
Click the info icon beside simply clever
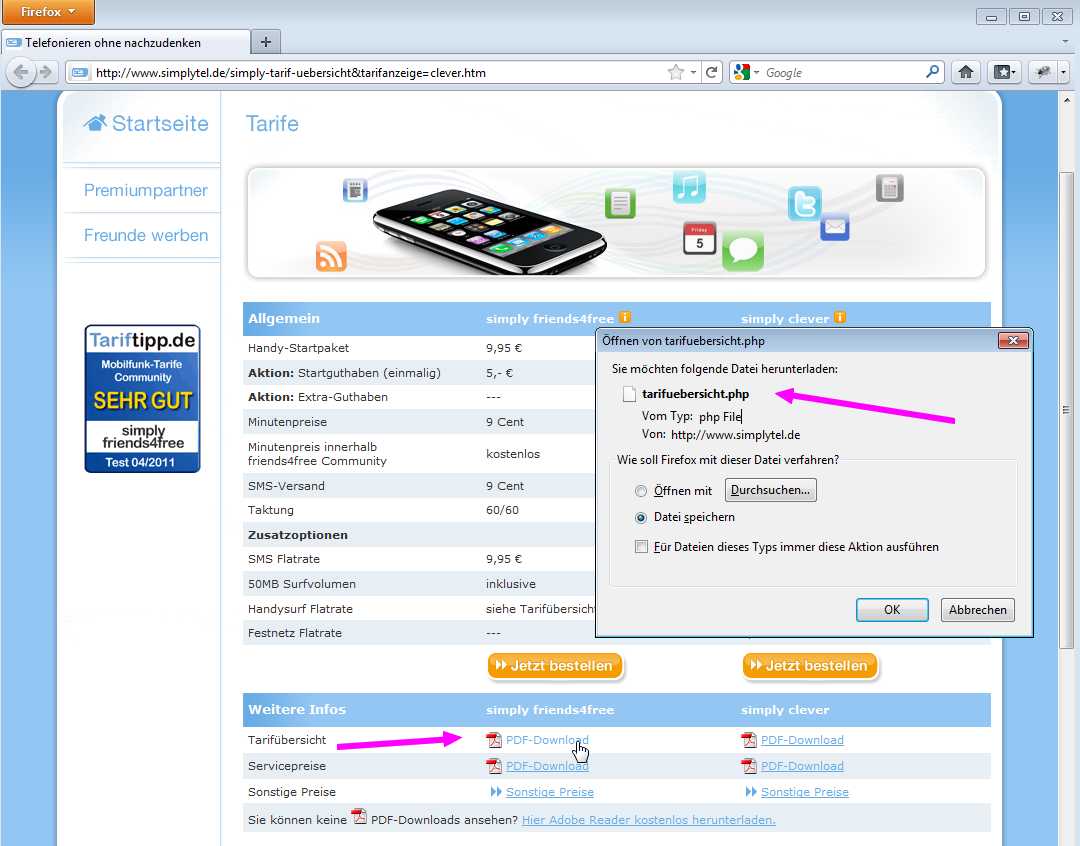pyautogui.click(x=840, y=317)
